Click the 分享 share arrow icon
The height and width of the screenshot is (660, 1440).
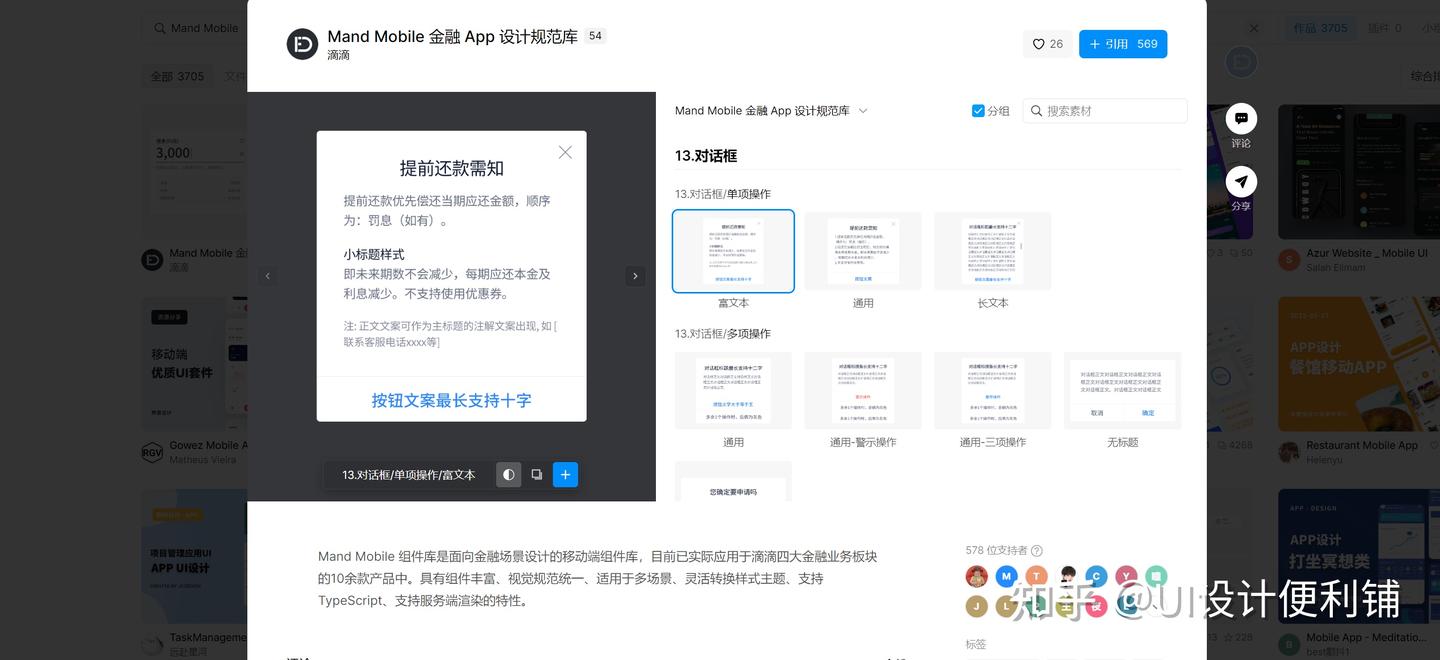pyautogui.click(x=1241, y=181)
